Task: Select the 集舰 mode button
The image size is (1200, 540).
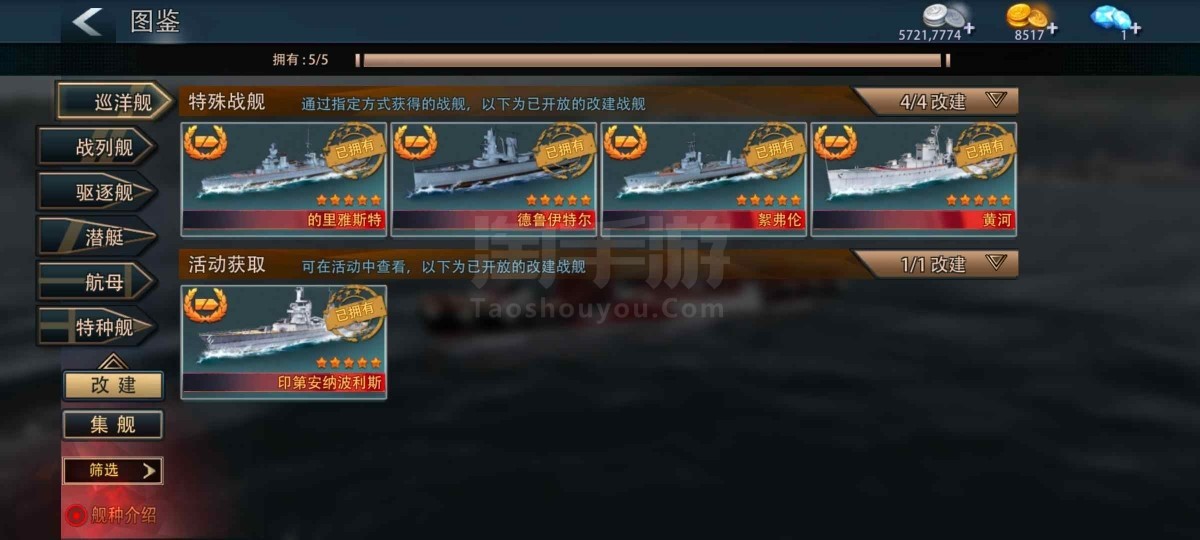Action: 113,424
